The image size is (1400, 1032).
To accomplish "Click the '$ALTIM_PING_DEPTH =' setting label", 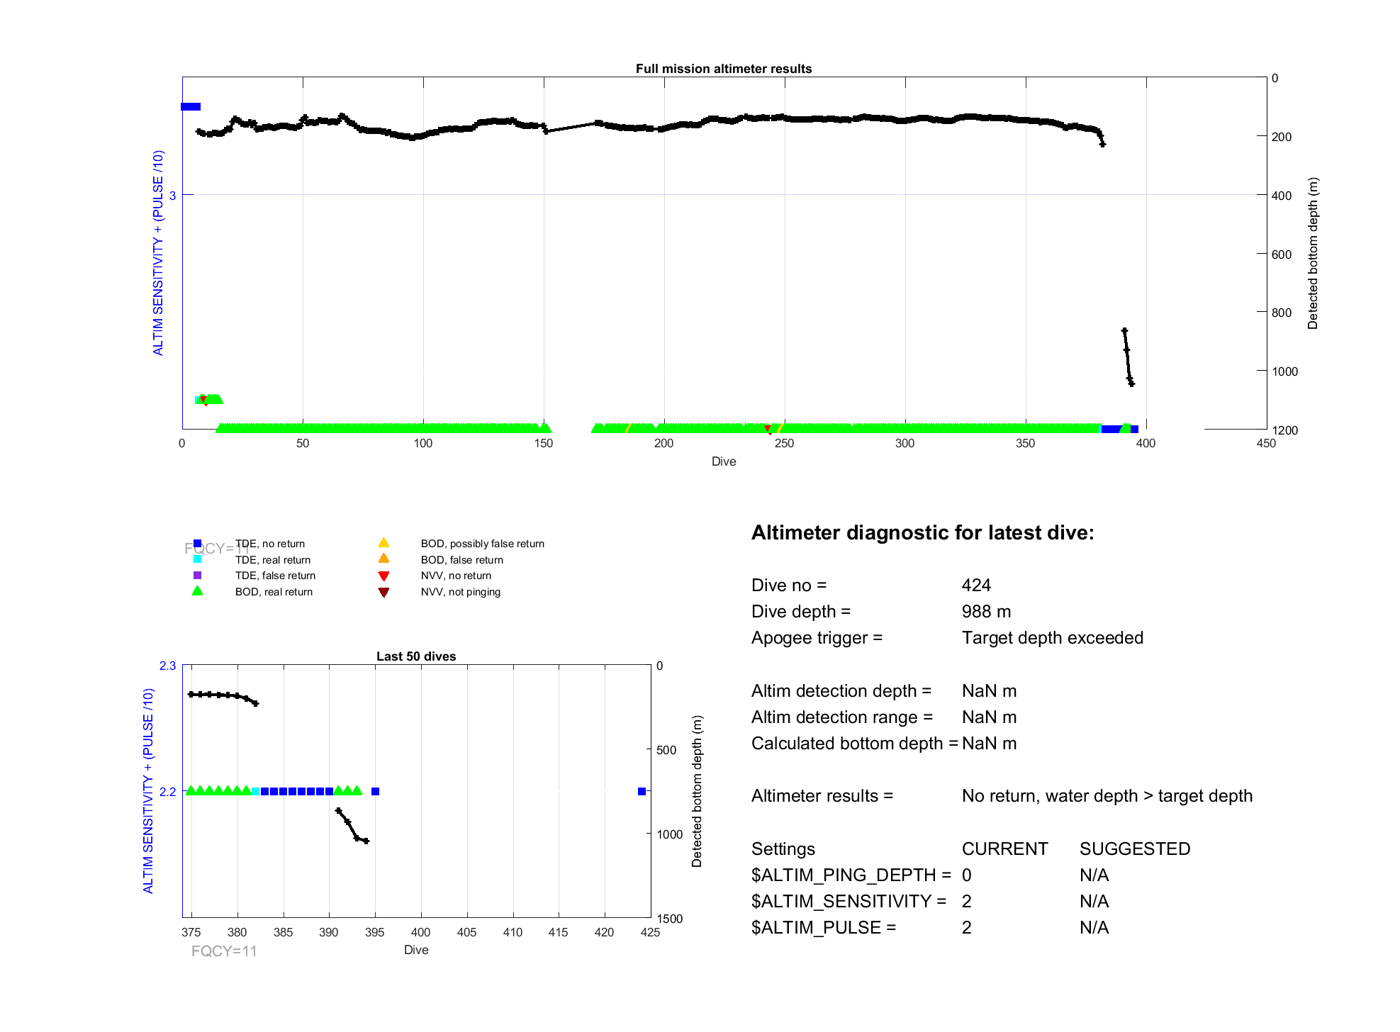I will coord(851,875).
